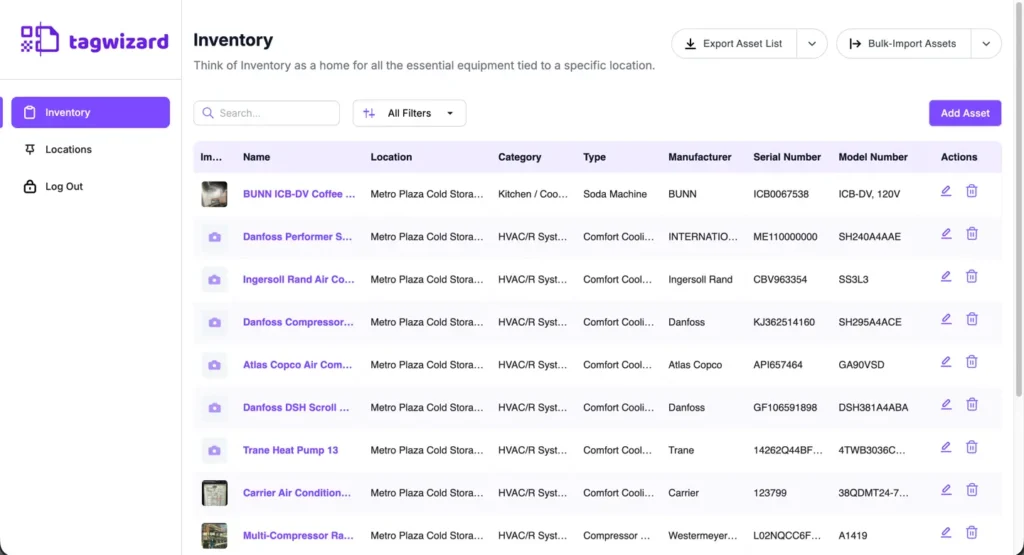Click the BUNN coffee machine thumbnail
The width and height of the screenshot is (1024, 555).
214,194
